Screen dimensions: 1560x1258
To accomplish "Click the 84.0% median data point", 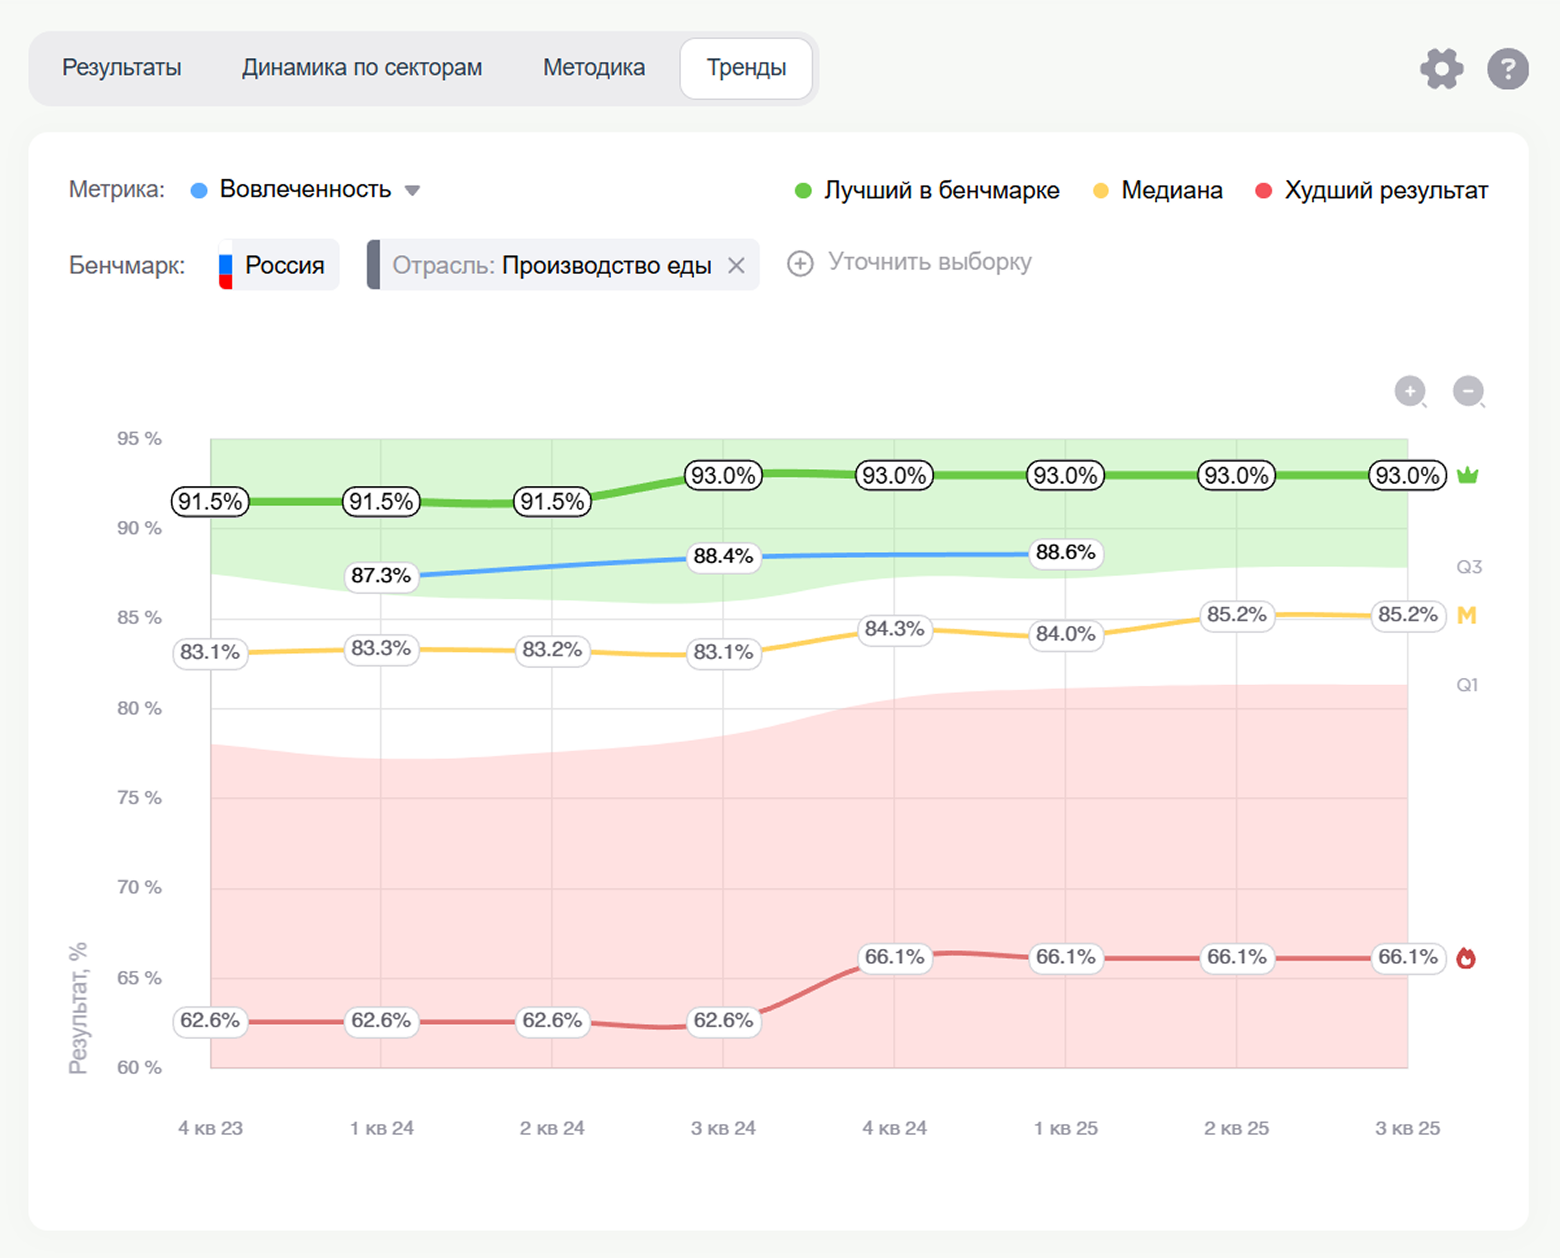I will (1066, 634).
